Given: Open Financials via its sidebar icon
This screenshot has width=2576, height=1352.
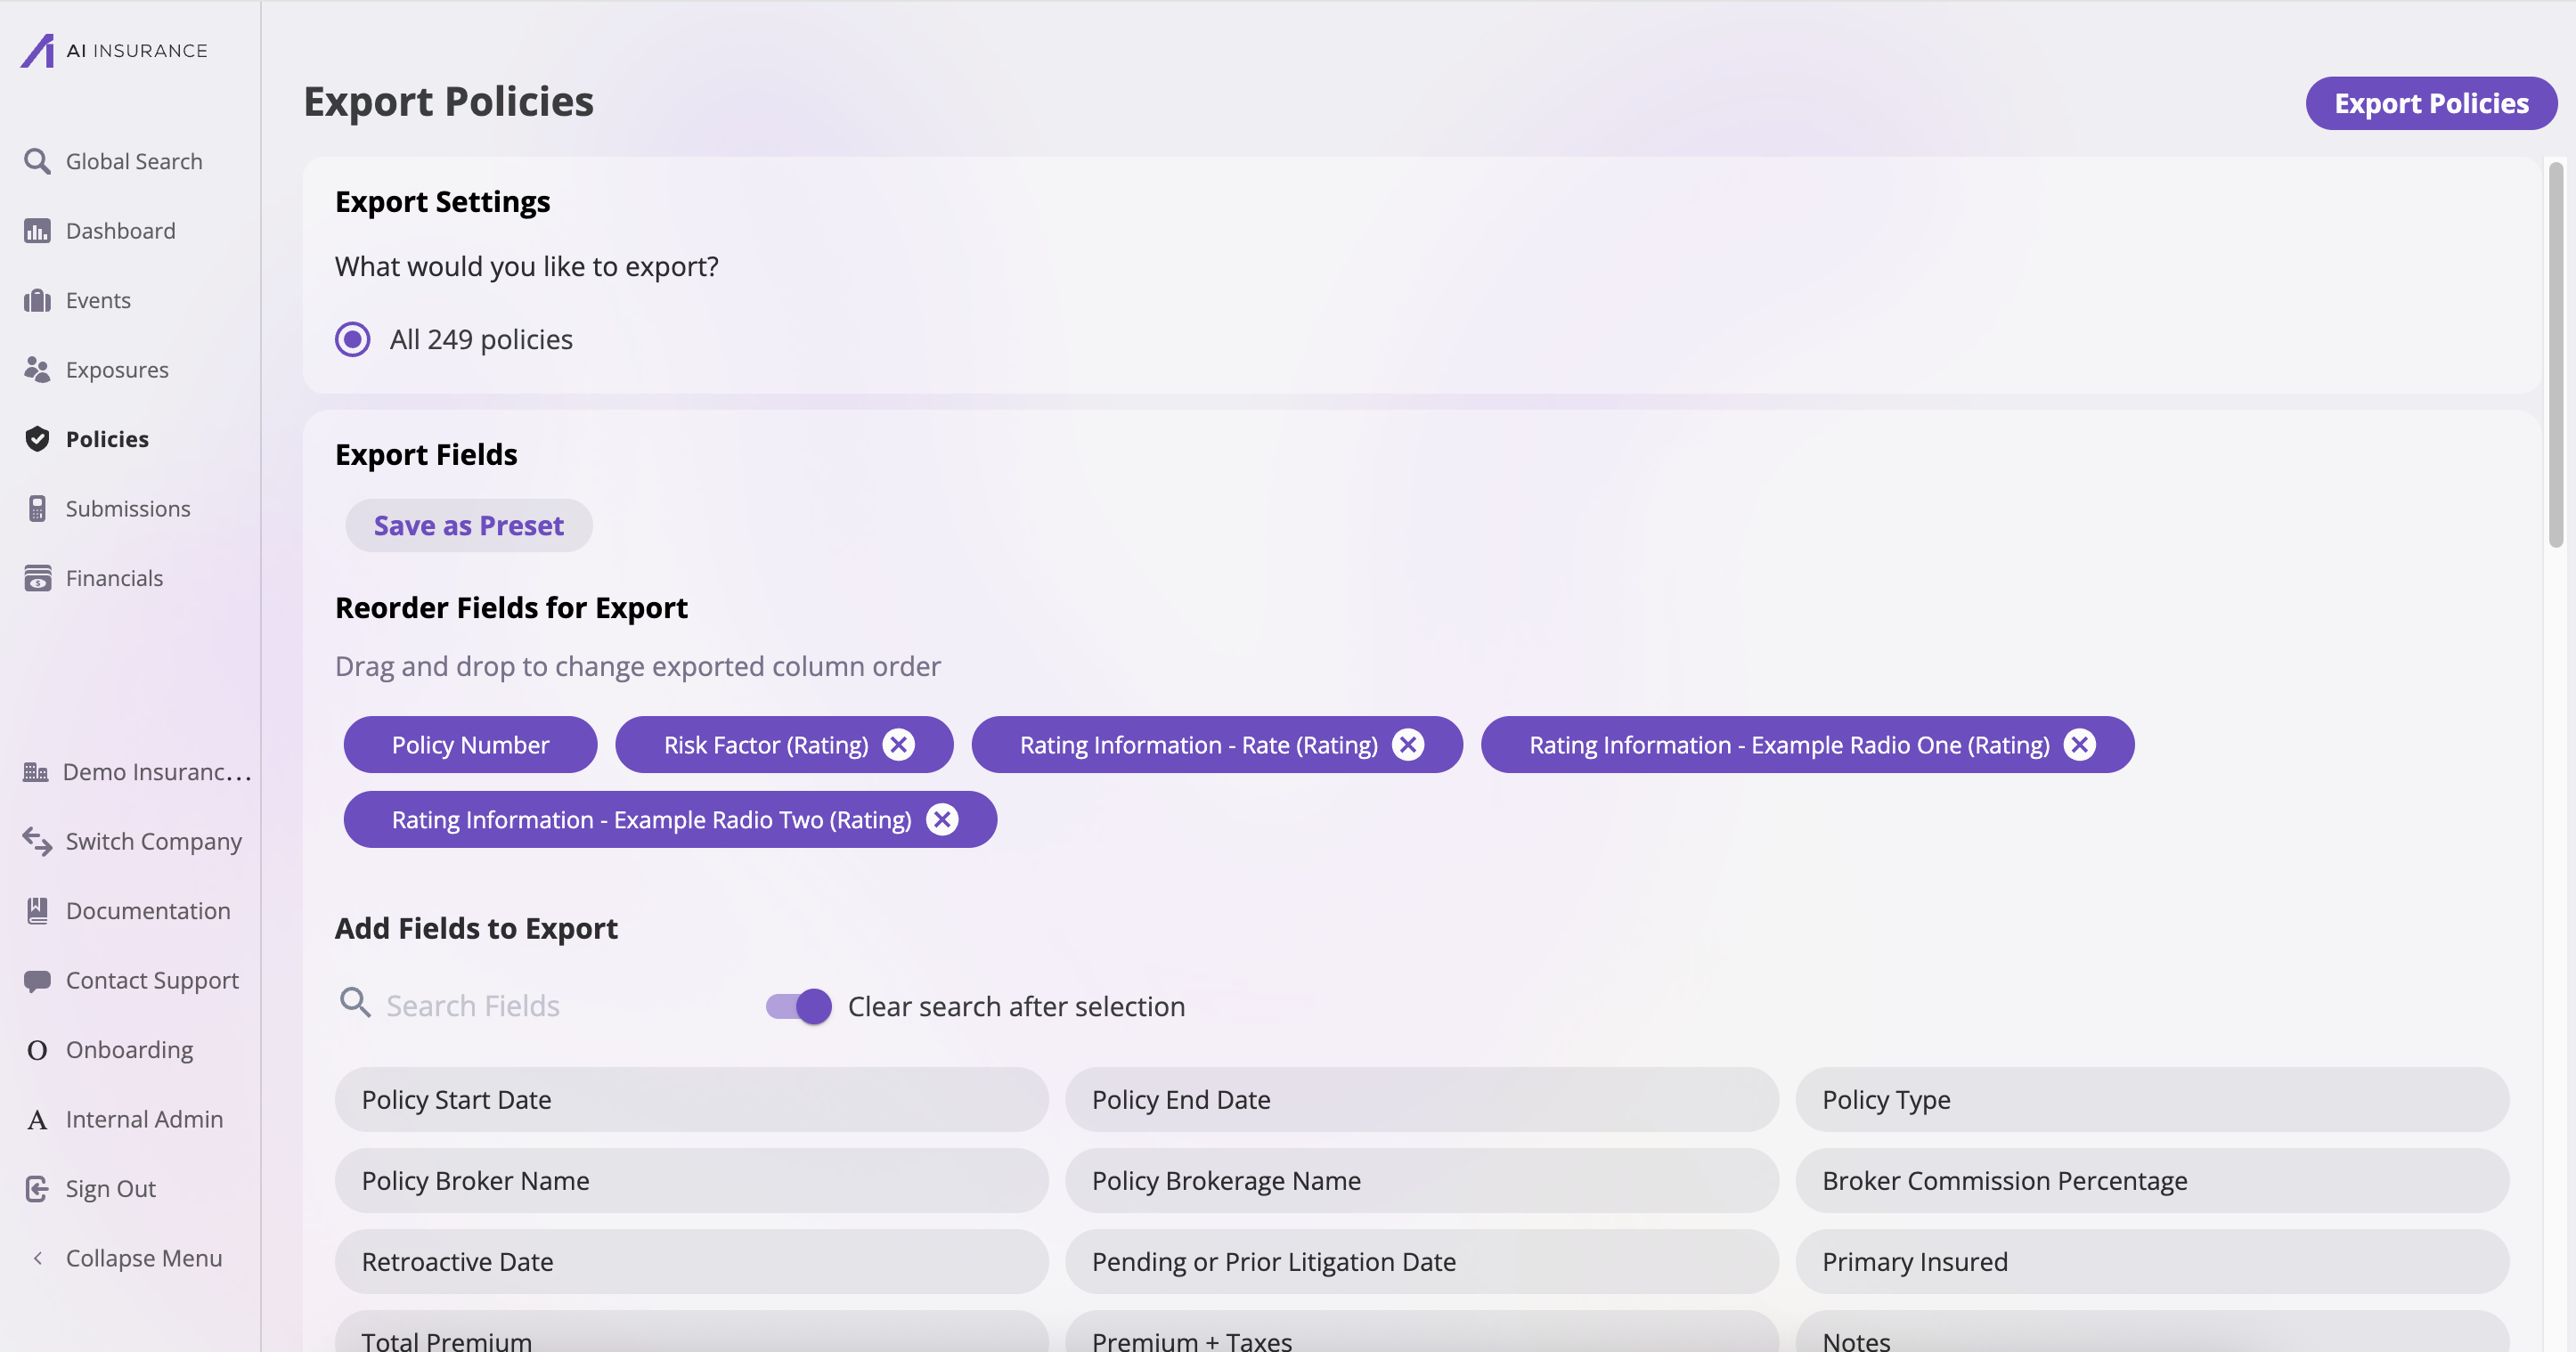Looking at the screenshot, I should pos(37,578).
